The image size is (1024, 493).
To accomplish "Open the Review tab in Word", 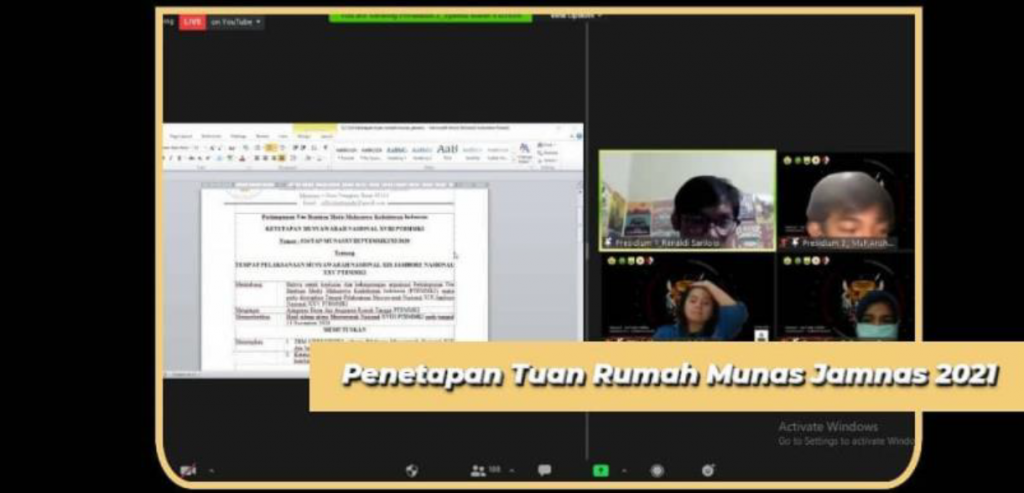I will [x=262, y=136].
